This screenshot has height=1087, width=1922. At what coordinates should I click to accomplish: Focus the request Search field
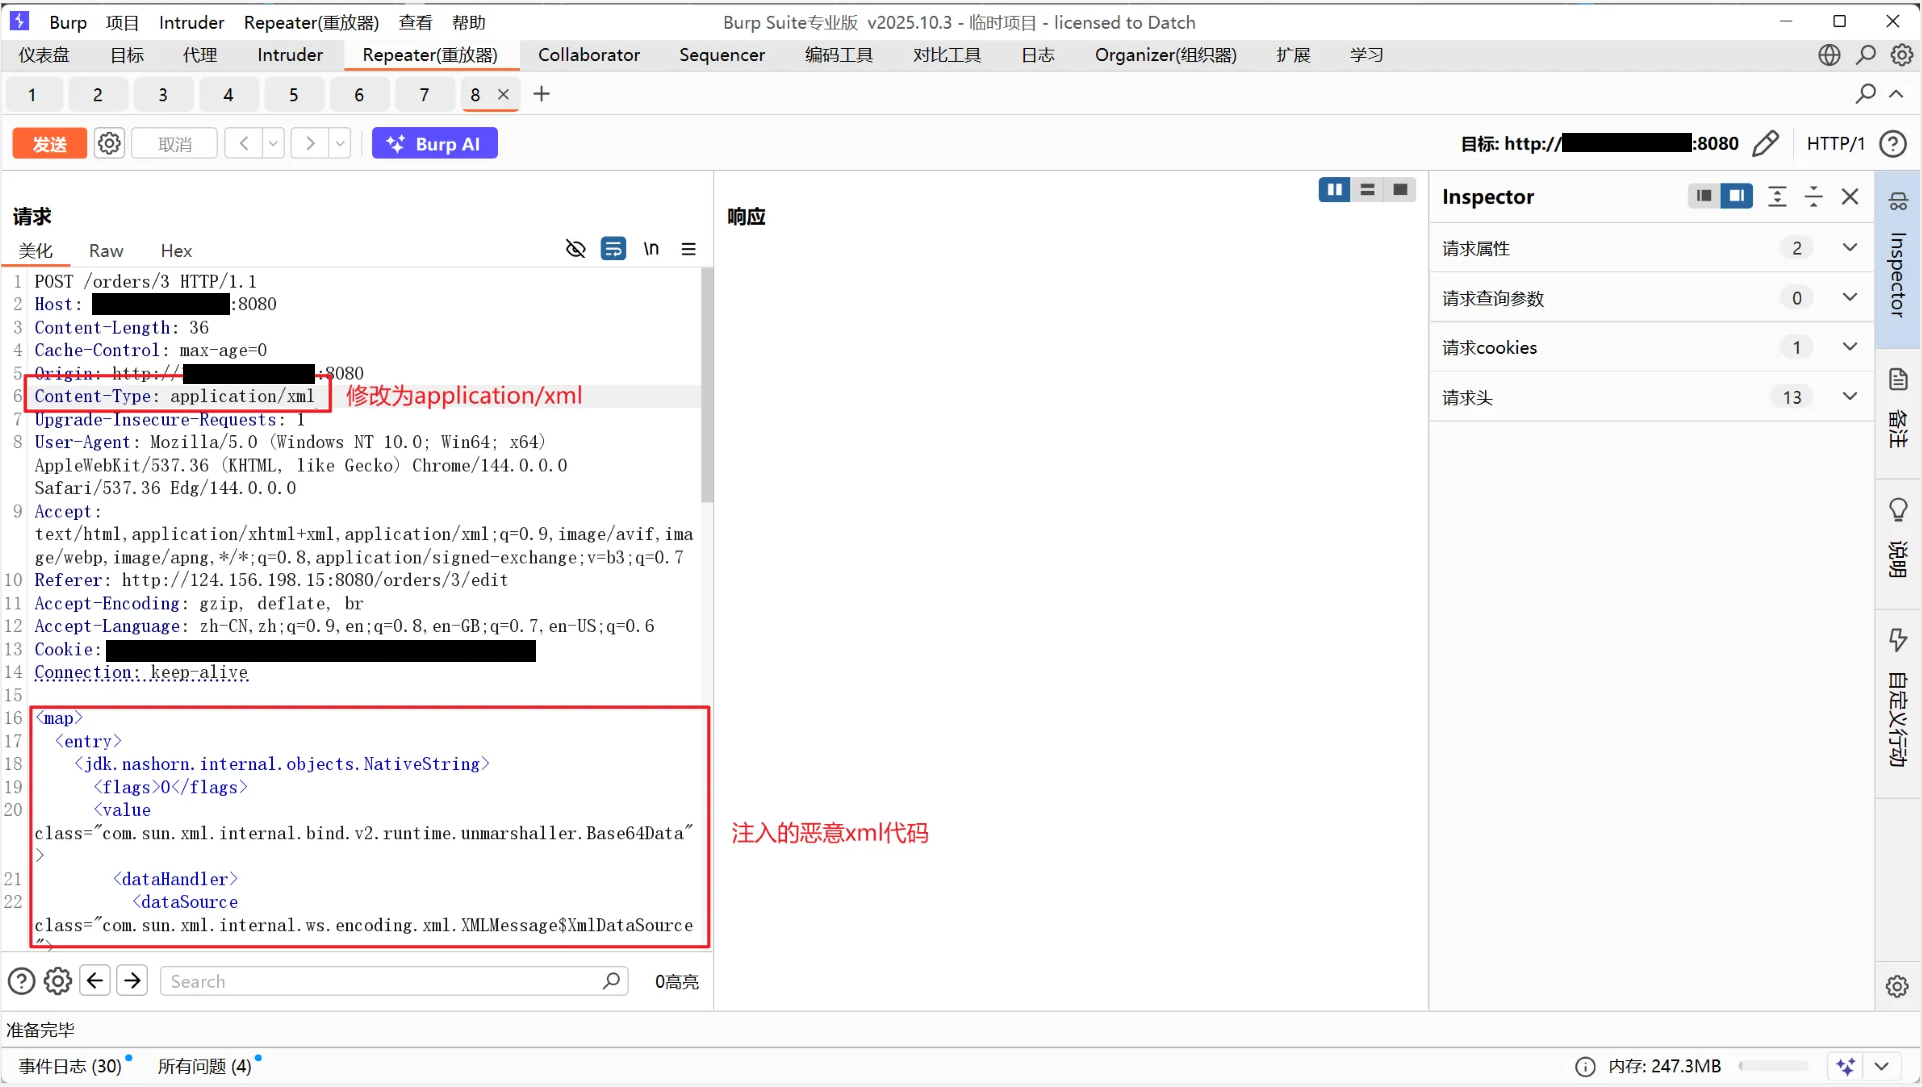[394, 982]
